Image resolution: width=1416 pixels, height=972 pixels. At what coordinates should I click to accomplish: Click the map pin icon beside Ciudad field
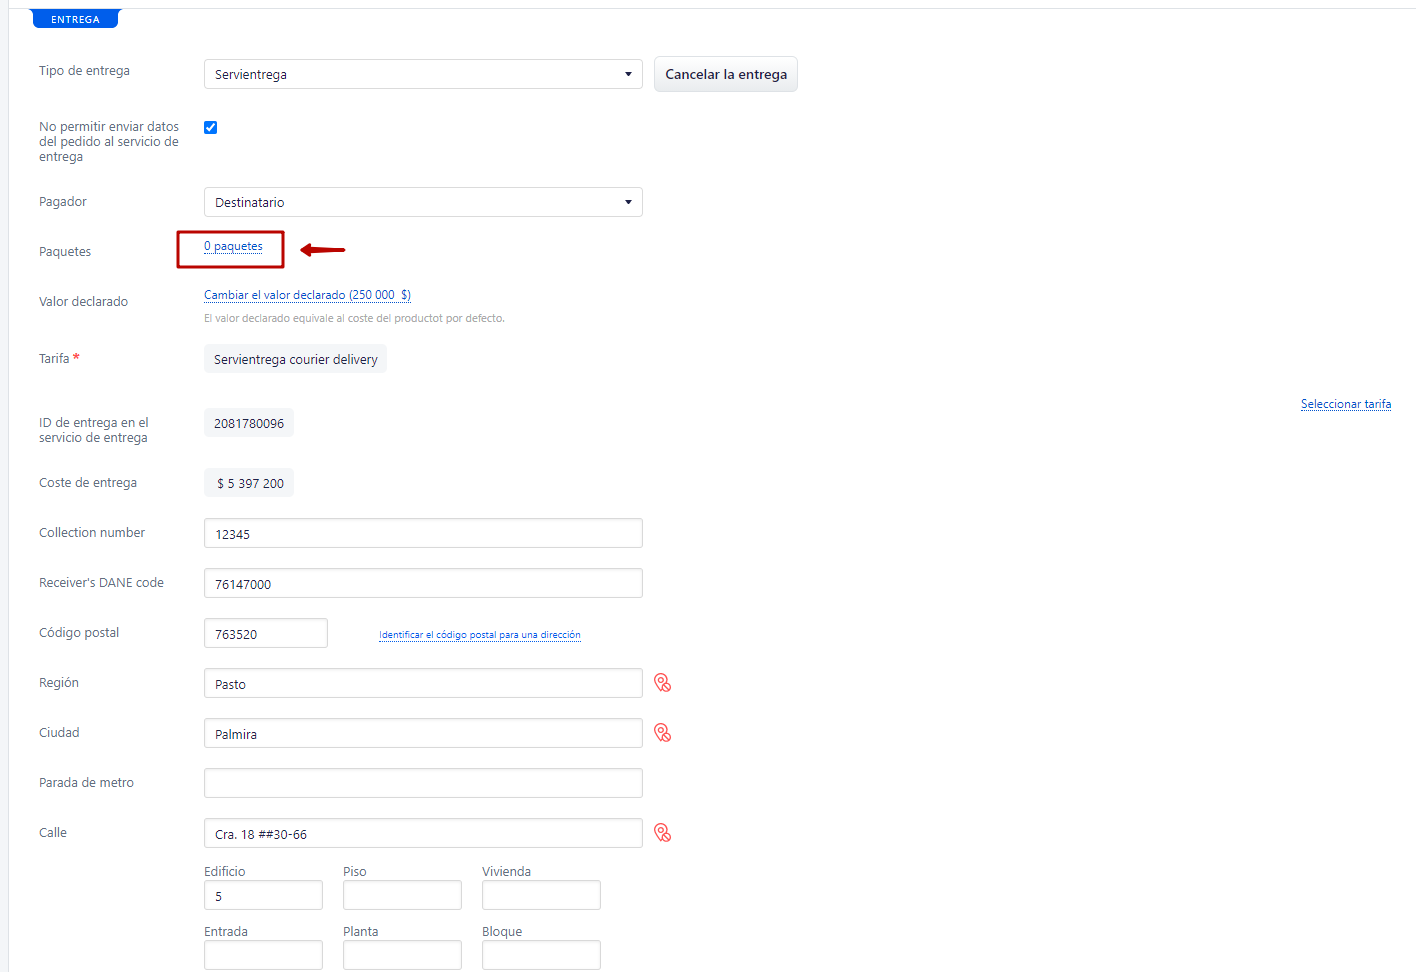click(662, 733)
